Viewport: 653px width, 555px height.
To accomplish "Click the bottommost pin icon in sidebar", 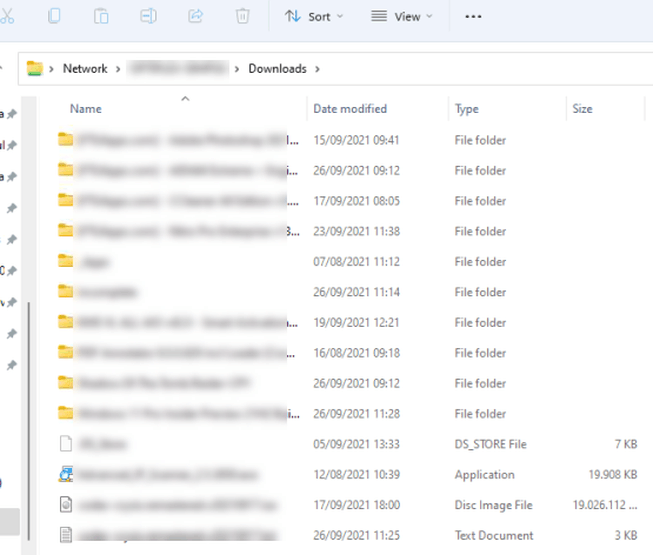I will coord(12,365).
